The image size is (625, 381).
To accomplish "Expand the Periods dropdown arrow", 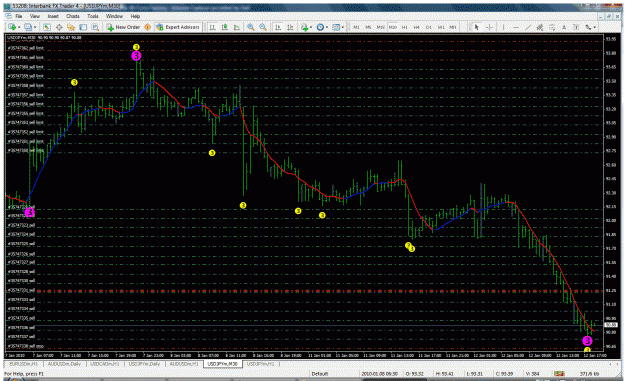I will coord(327,27).
